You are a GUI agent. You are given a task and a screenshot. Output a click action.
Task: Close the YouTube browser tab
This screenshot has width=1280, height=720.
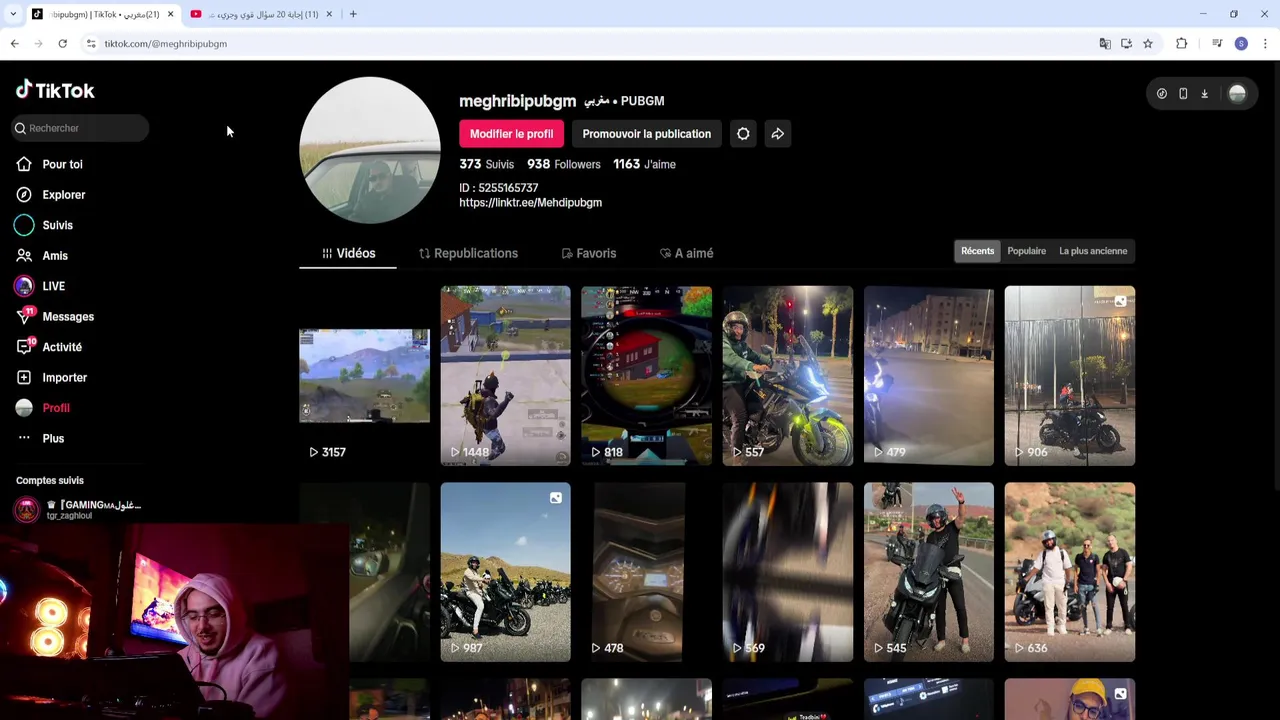click(x=328, y=14)
